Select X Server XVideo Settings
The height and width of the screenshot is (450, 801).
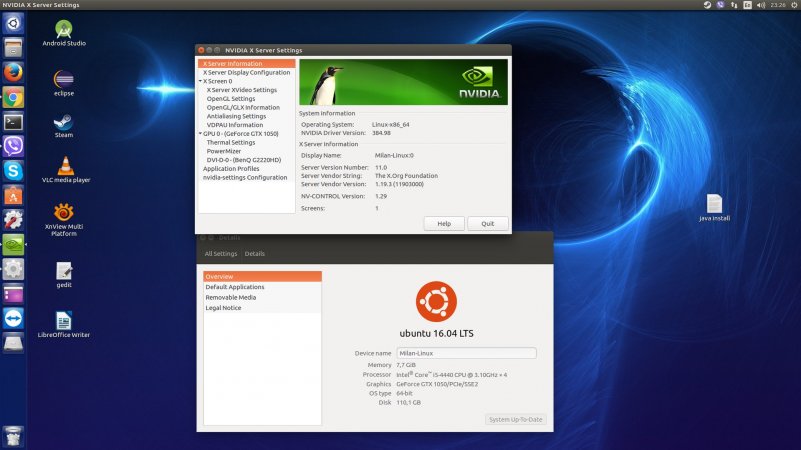click(242, 90)
